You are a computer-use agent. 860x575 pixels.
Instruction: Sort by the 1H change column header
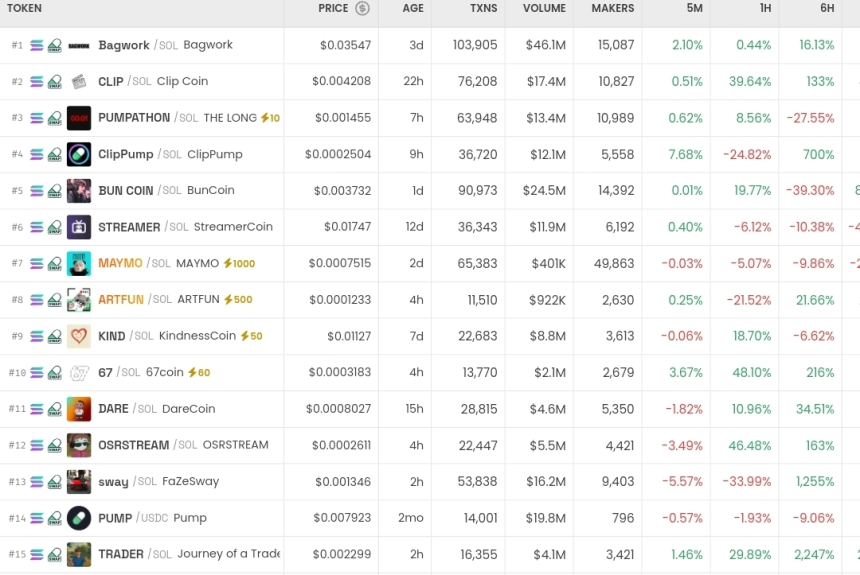pos(765,9)
